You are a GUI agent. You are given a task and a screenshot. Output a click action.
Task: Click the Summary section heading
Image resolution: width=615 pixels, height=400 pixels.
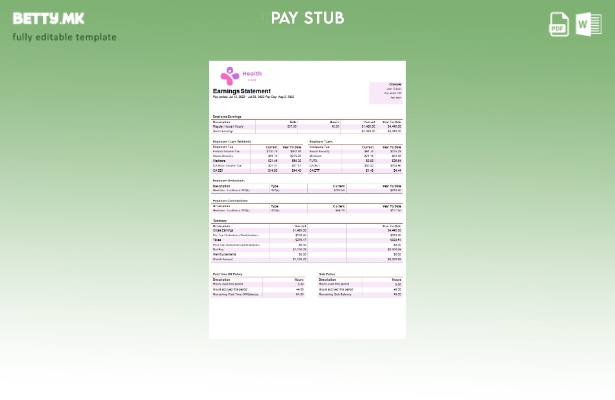click(220, 220)
